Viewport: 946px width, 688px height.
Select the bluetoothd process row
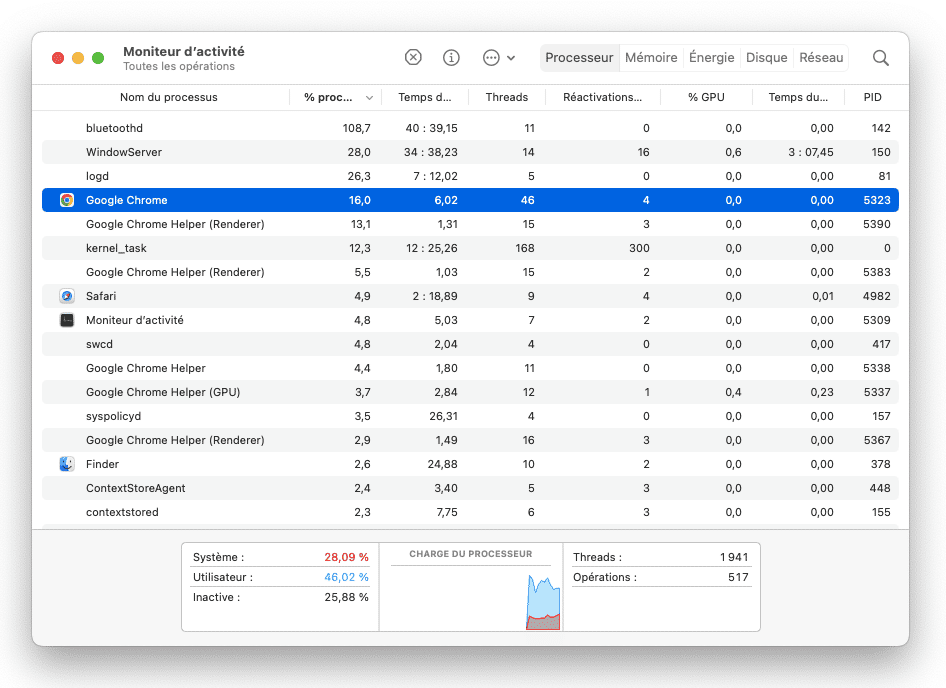[x=470, y=128]
